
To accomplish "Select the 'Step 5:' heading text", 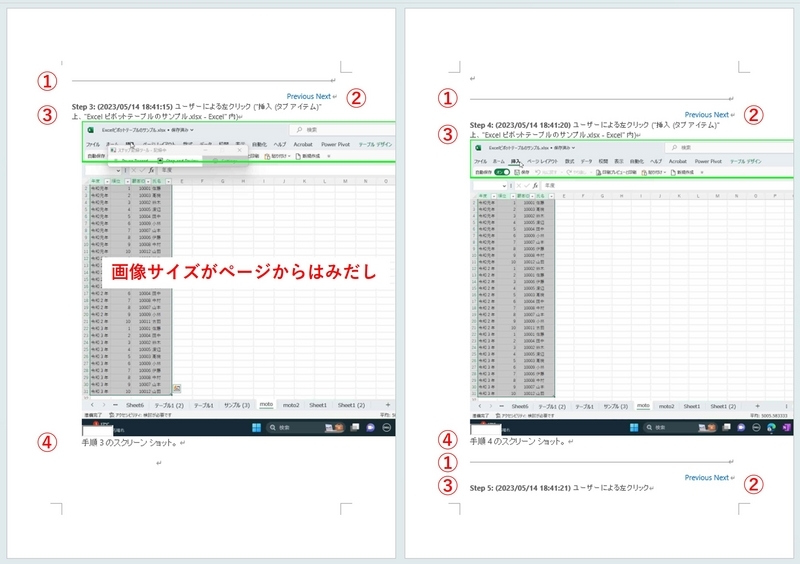I will point(481,488).
